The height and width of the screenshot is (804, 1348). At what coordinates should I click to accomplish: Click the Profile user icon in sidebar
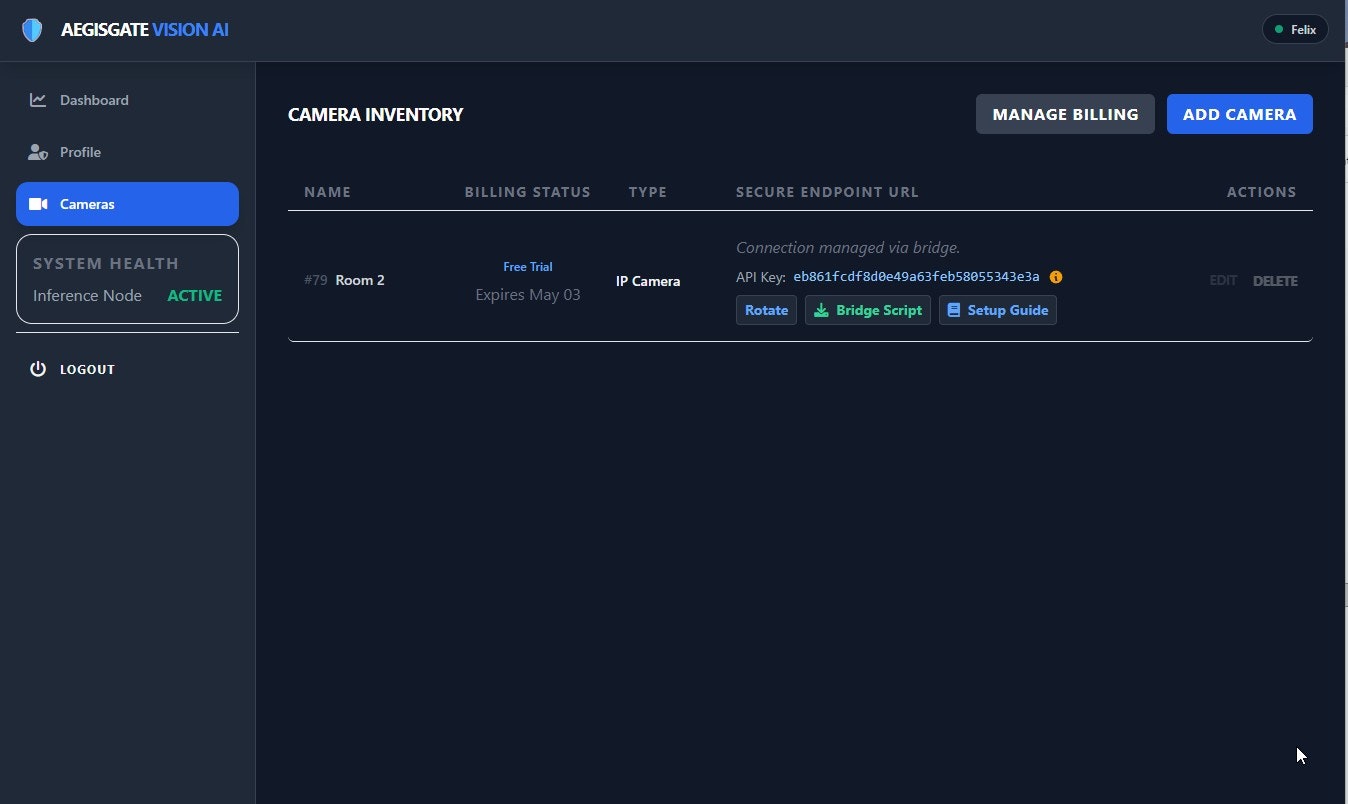pyautogui.click(x=38, y=152)
